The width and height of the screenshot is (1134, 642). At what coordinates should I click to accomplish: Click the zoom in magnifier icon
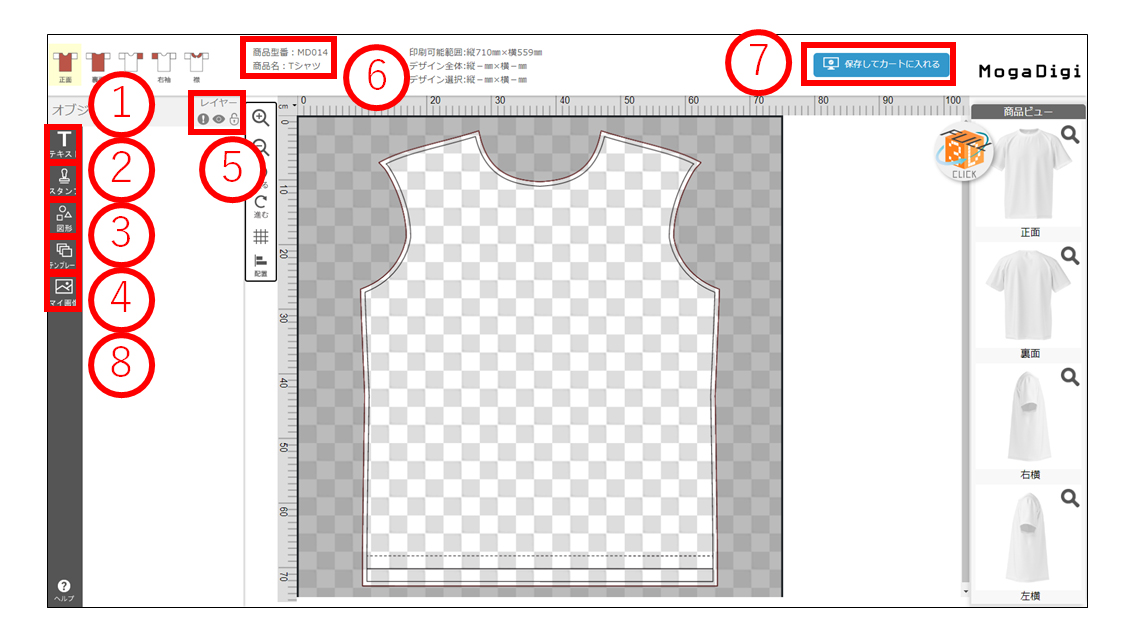[x=261, y=118]
